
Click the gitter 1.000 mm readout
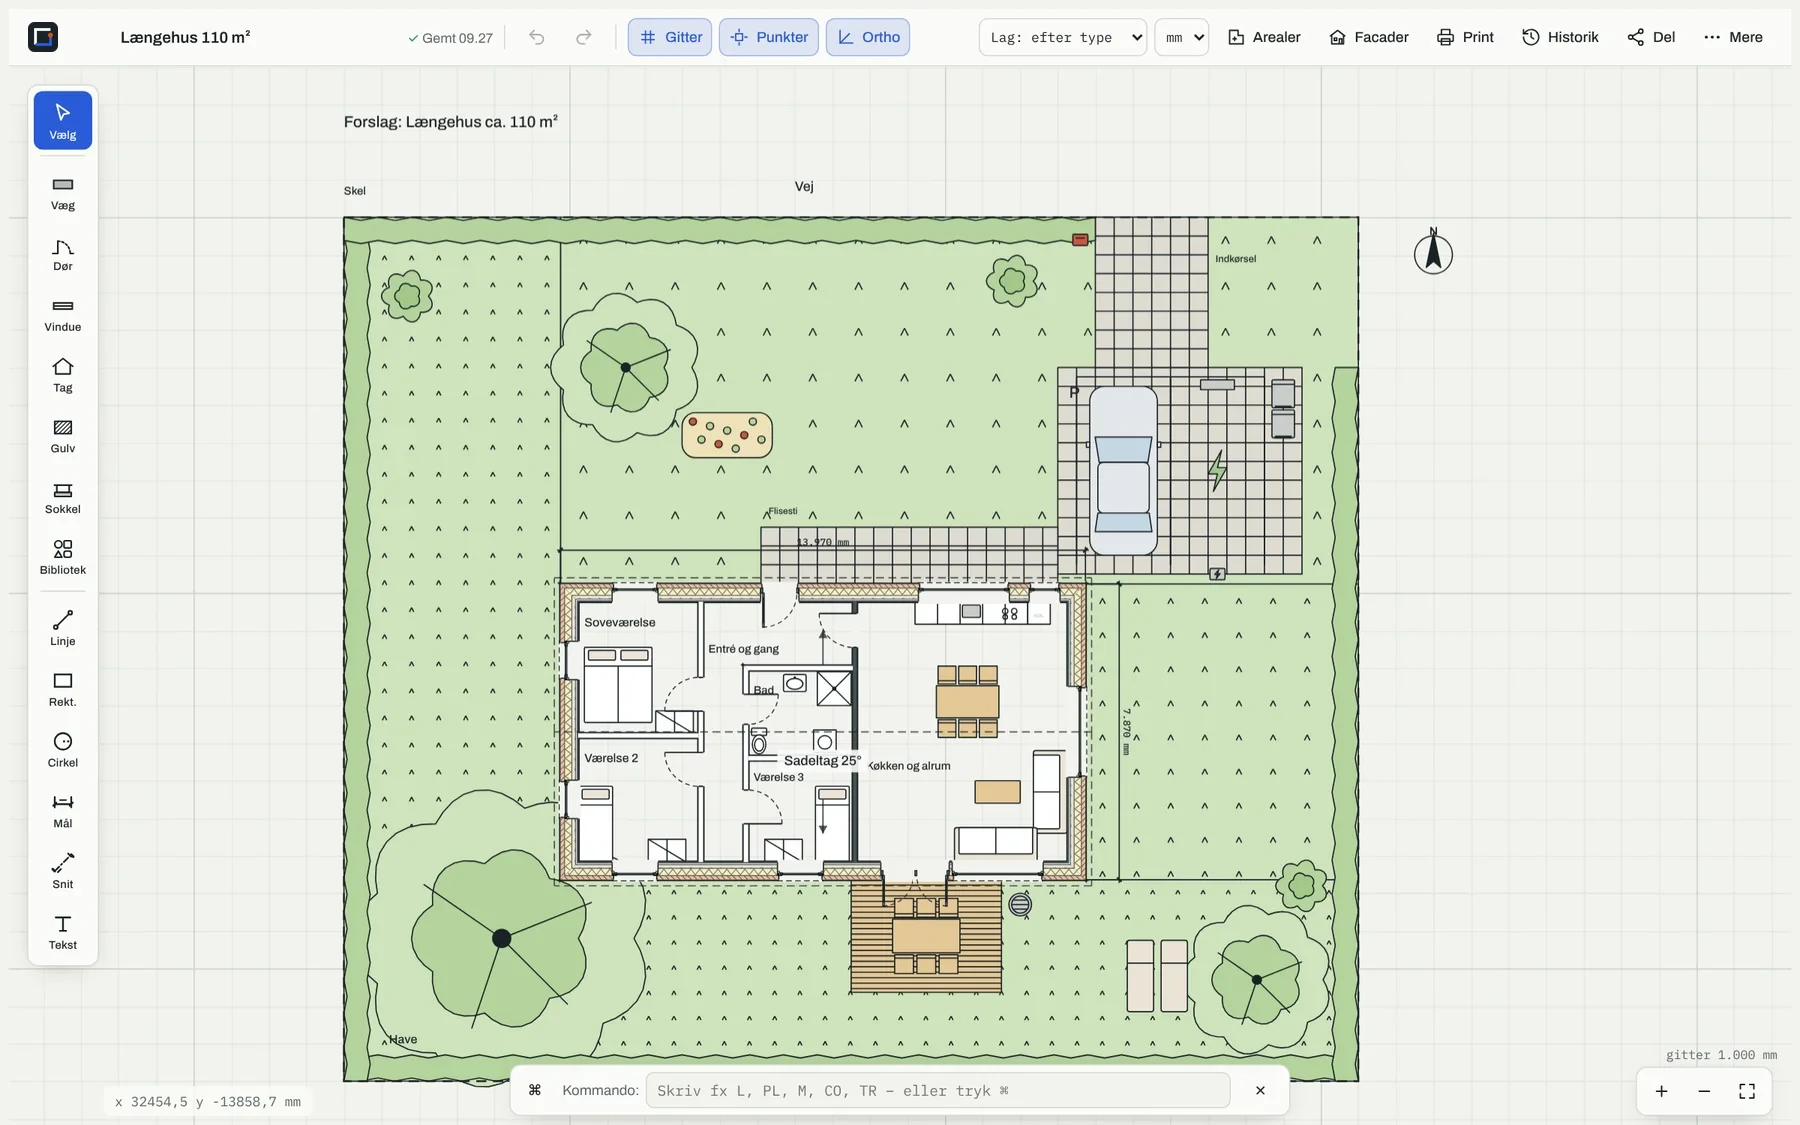(1721, 1055)
